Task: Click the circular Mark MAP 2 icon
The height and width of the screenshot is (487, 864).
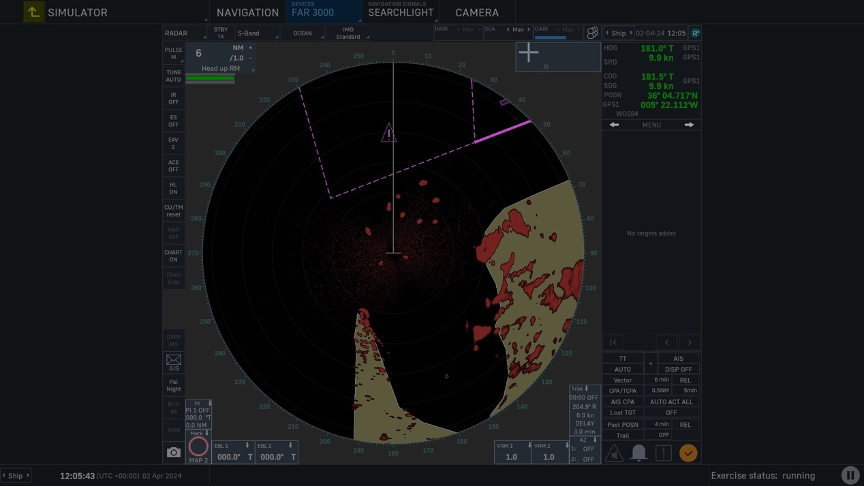Action: point(198,446)
